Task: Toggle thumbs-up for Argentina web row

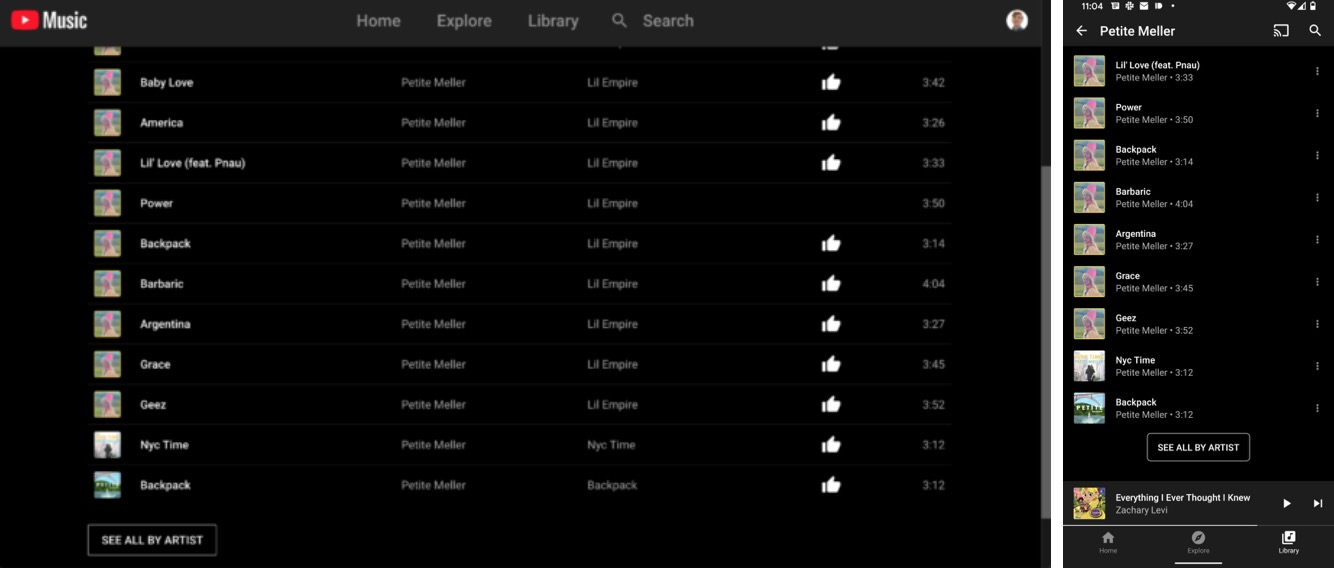Action: [x=831, y=324]
